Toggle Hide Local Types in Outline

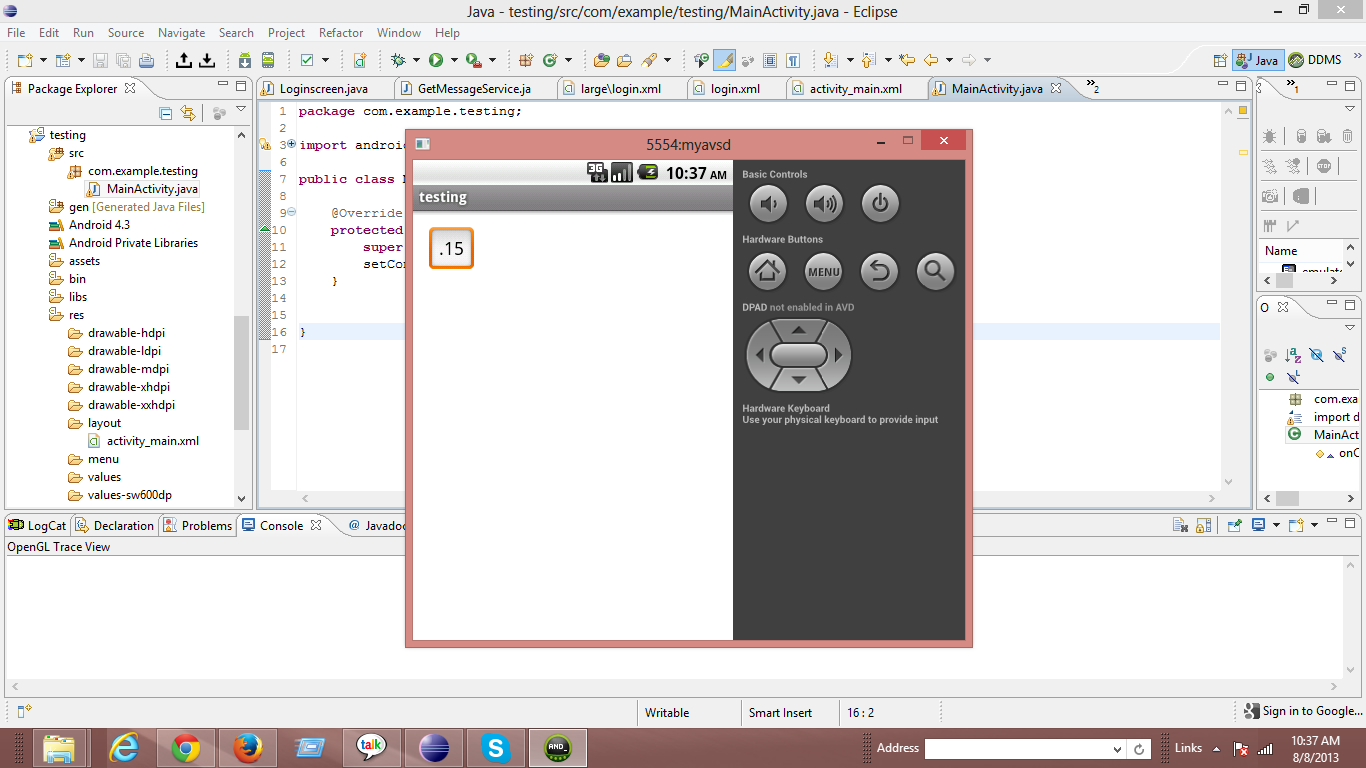[1293, 377]
